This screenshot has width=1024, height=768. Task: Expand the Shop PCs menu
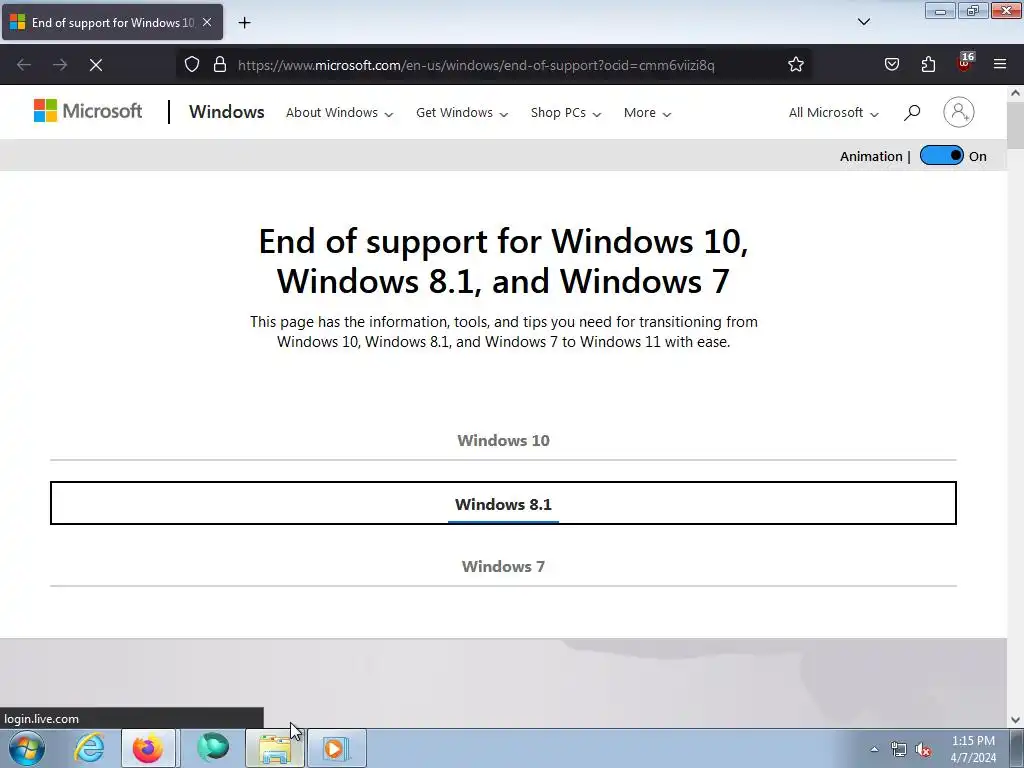(566, 112)
